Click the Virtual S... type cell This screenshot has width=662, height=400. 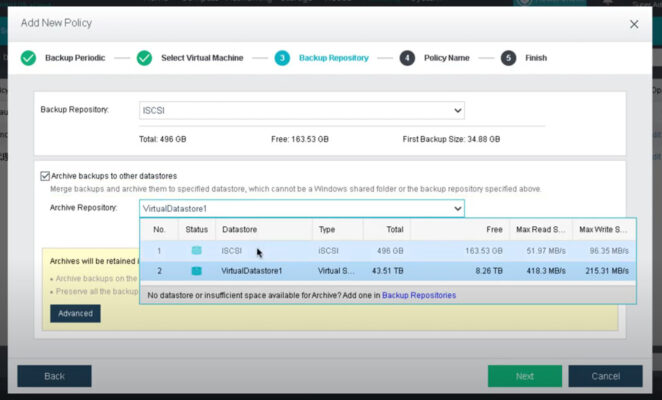(x=336, y=271)
